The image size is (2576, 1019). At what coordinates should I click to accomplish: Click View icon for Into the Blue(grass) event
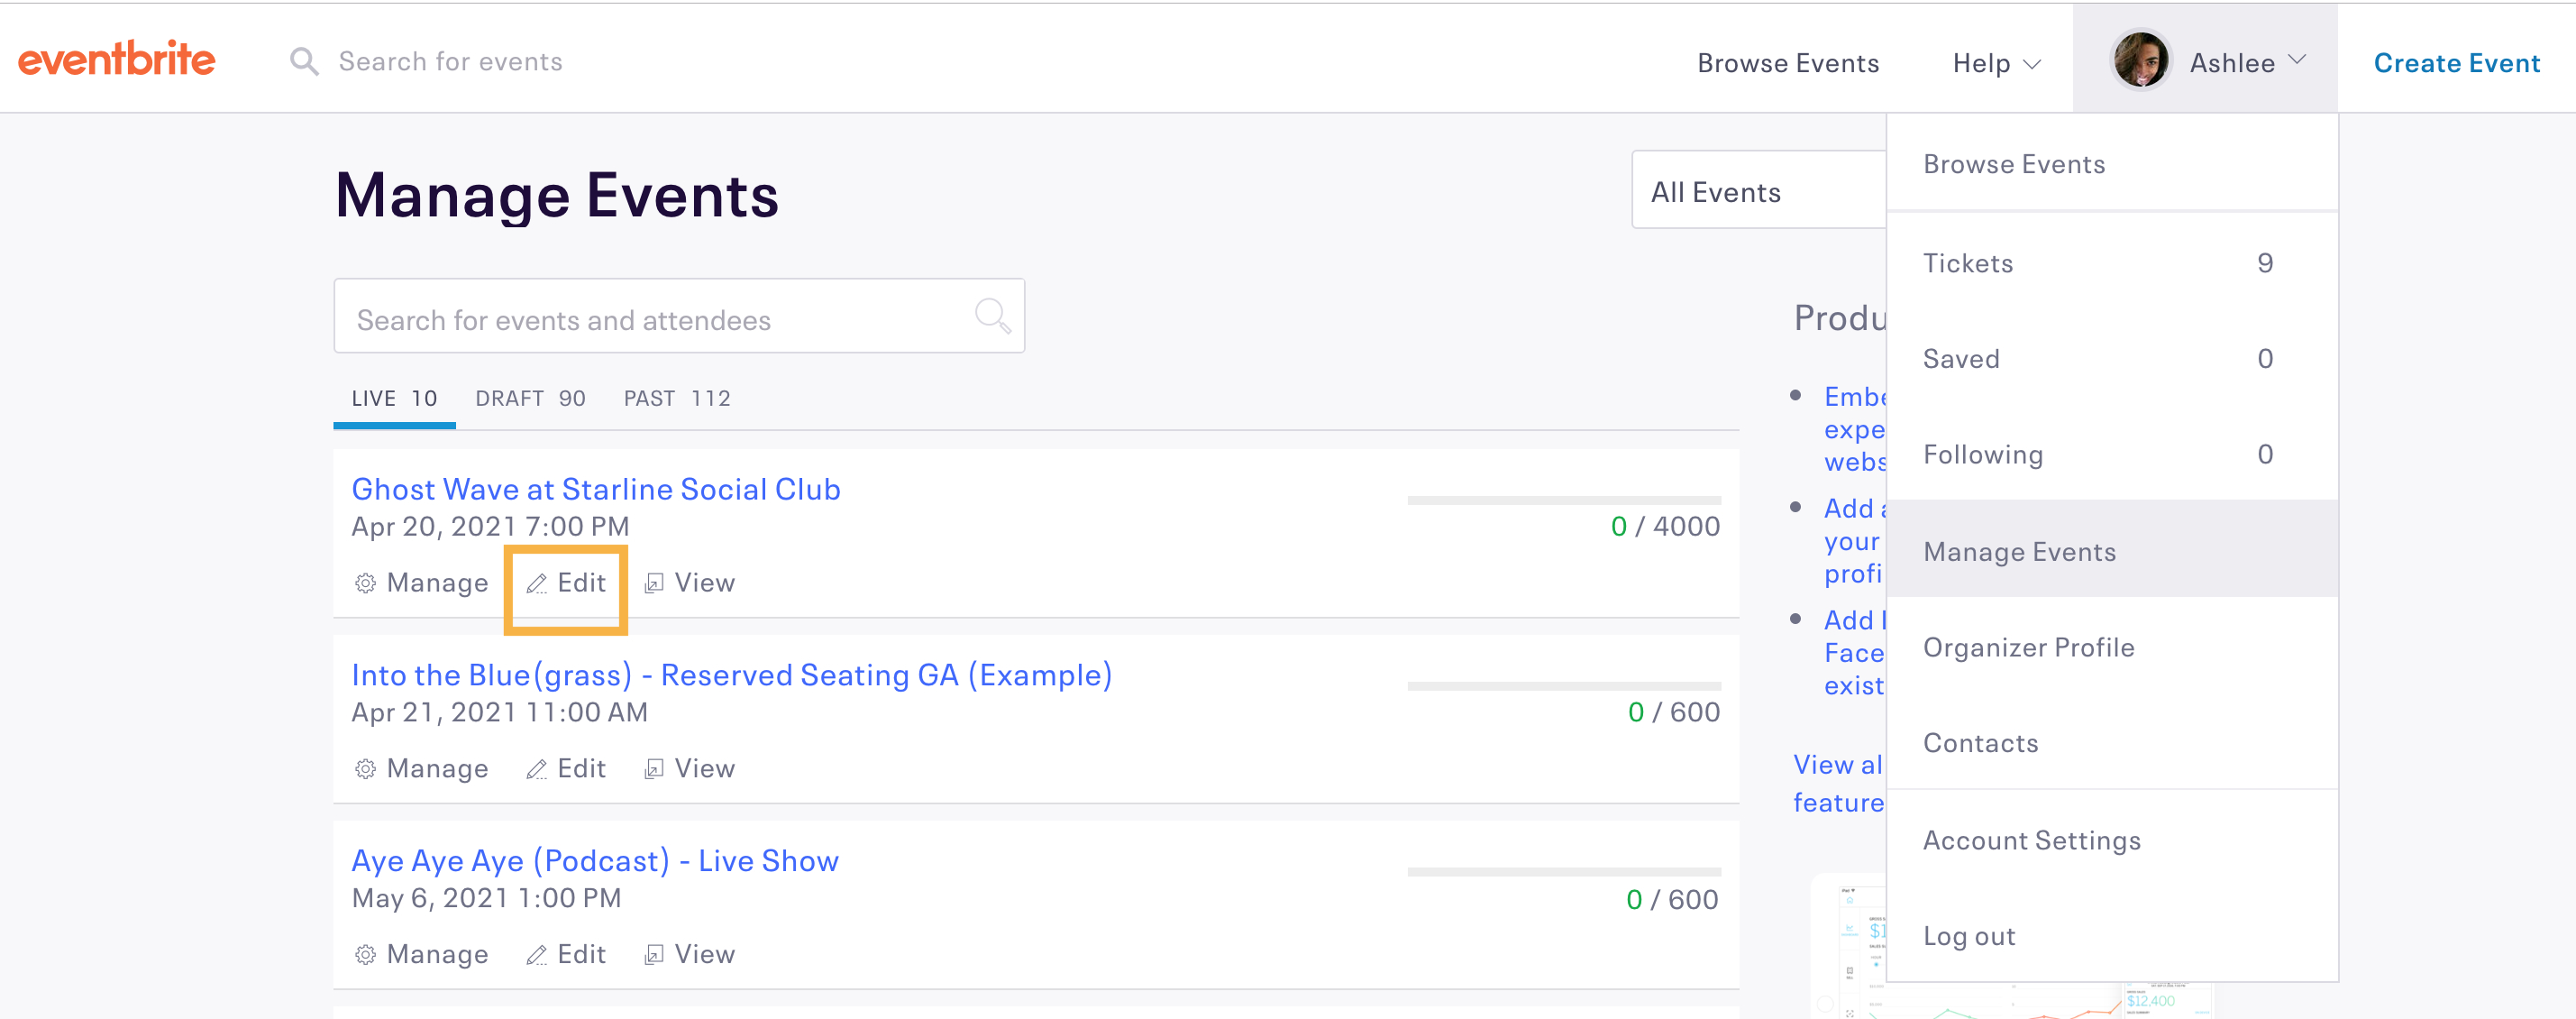pyautogui.click(x=654, y=769)
